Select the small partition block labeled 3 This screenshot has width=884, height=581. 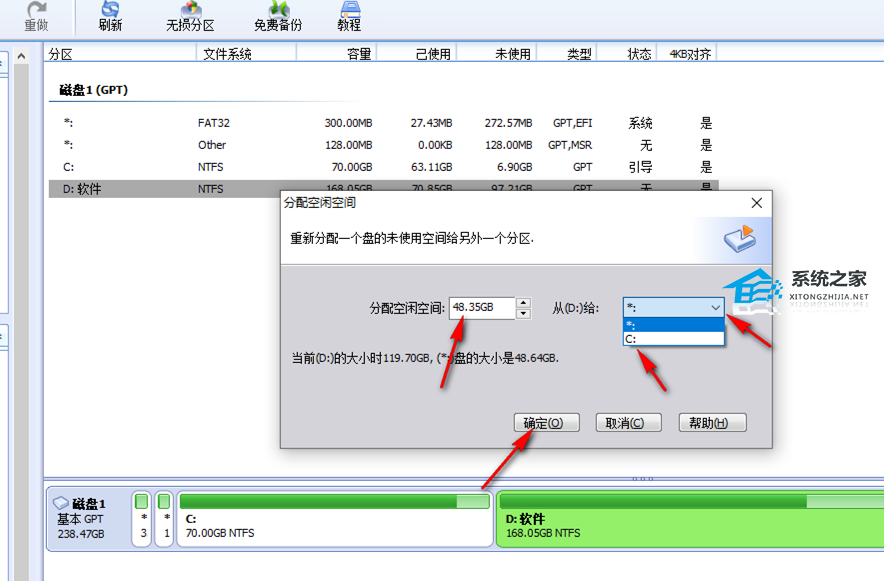point(142,519)
